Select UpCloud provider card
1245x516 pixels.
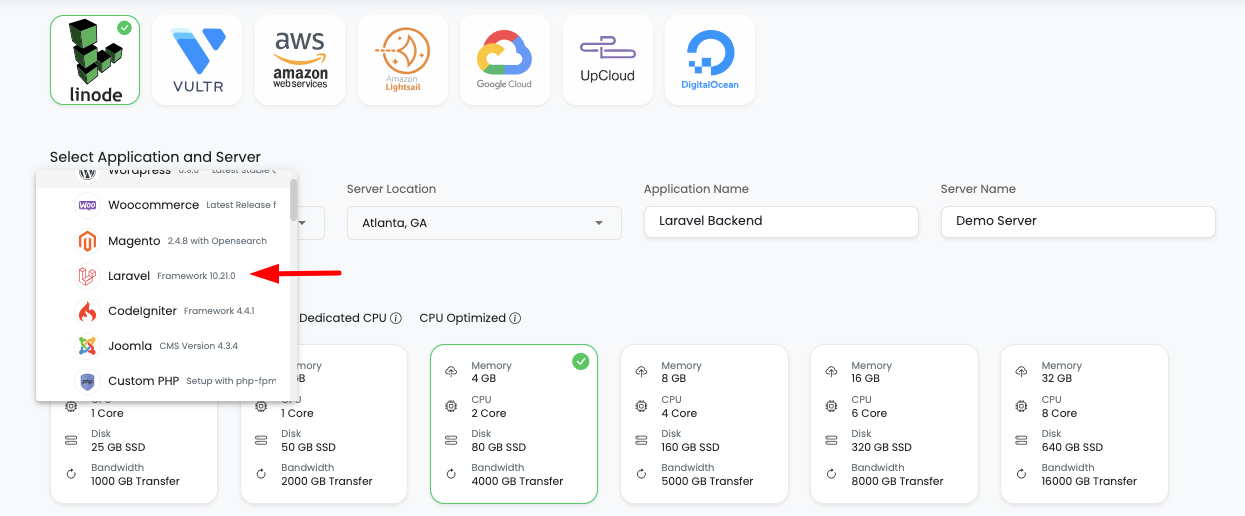pos(608,60)
